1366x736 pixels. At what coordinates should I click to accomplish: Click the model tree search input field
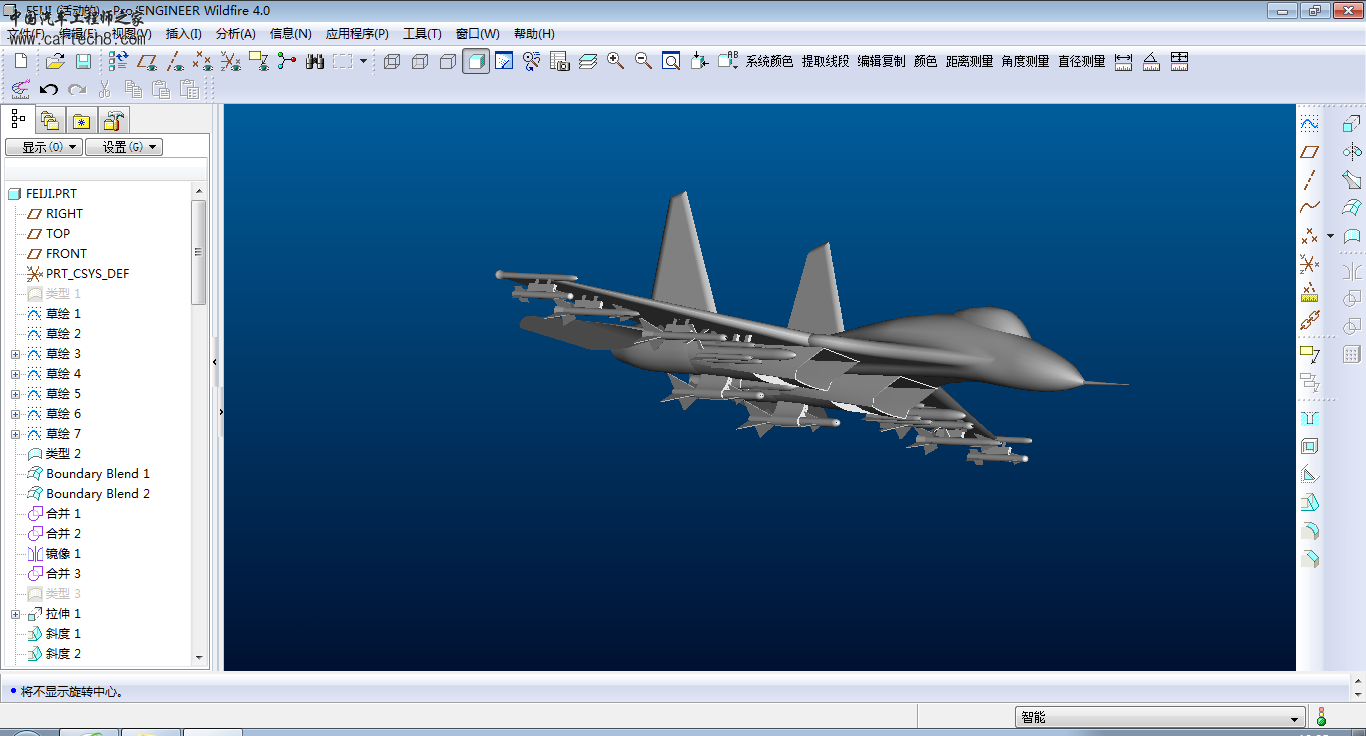[105, 169]
